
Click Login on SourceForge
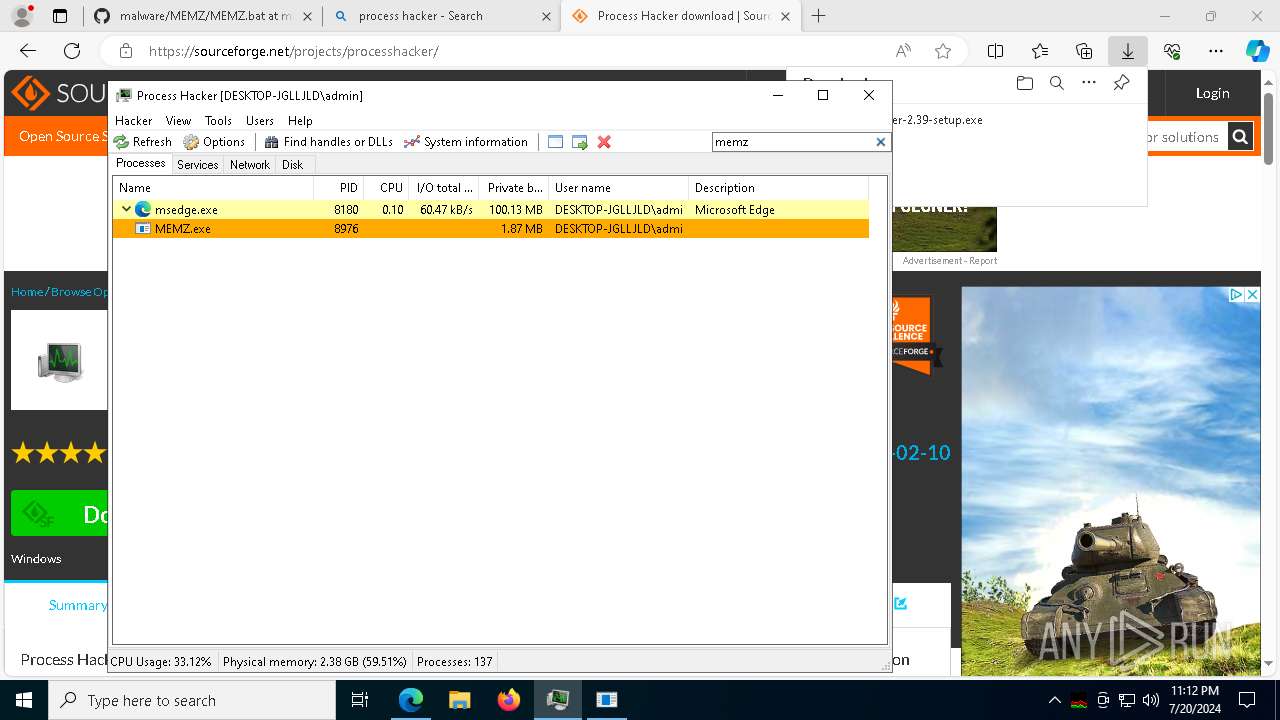[1212, 93]
